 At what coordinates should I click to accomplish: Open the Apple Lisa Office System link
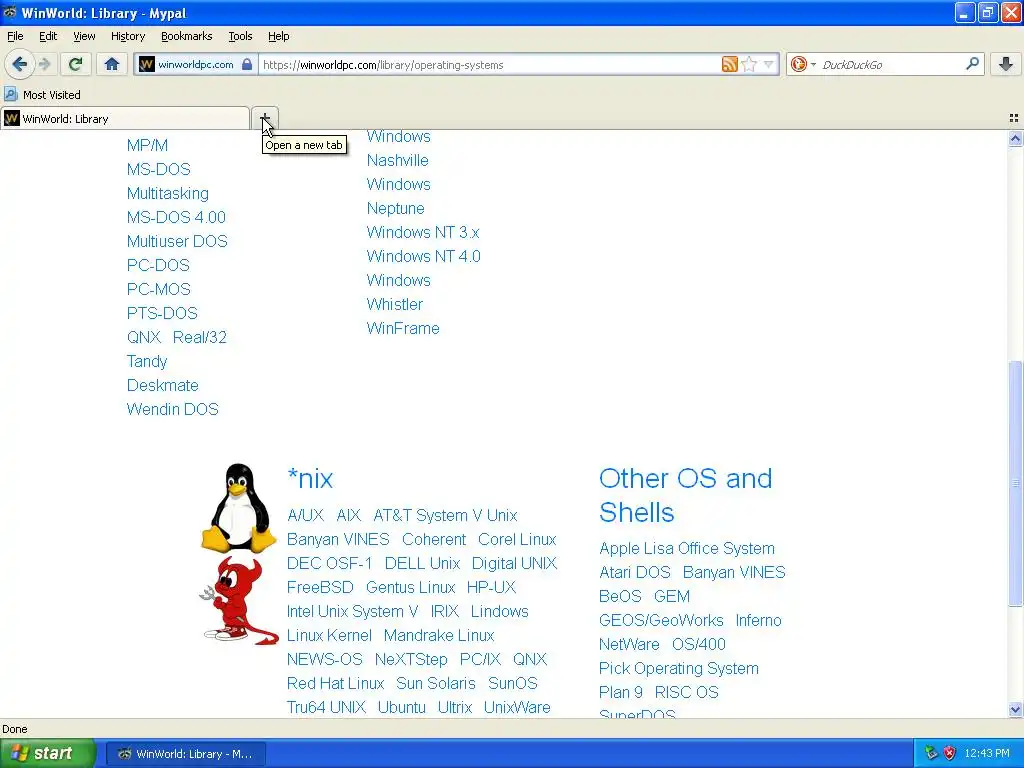coord(687,549)
